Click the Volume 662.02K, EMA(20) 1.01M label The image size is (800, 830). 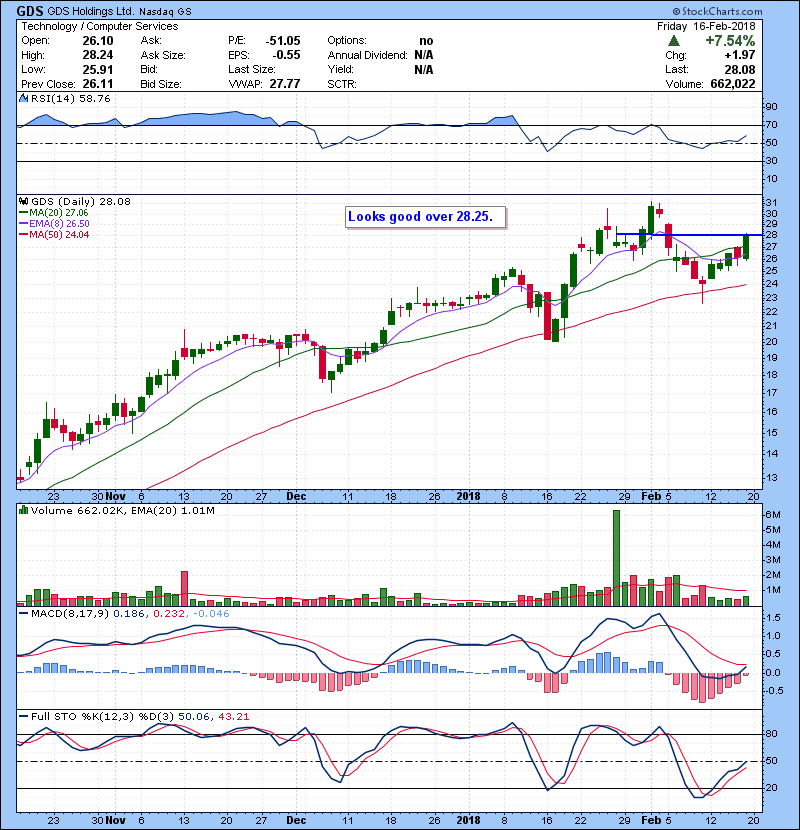(x=123, y=510)
